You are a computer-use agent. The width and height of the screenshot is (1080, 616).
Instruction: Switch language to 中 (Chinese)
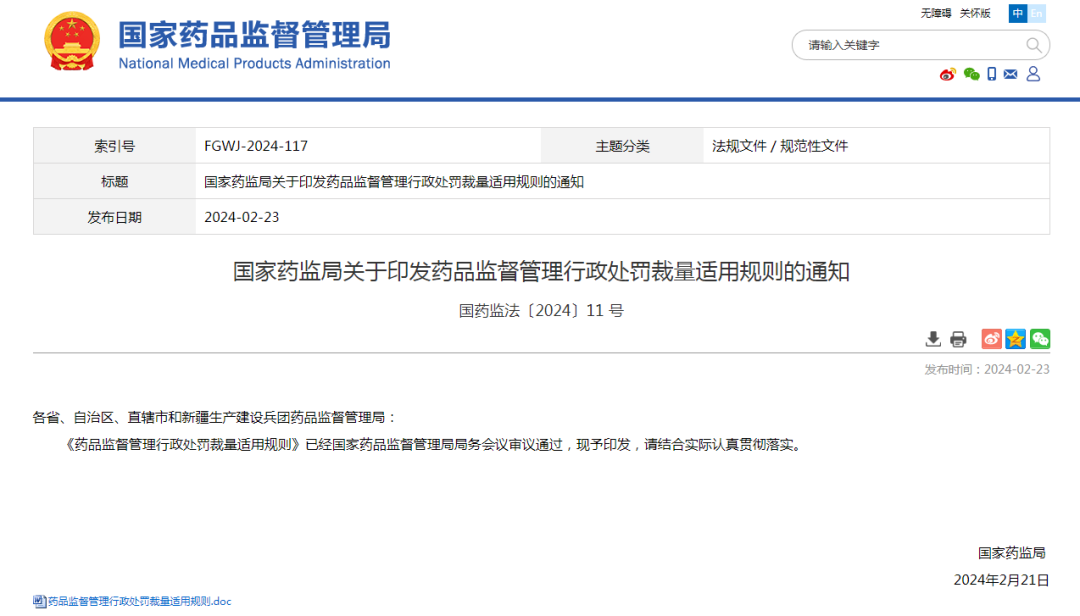click(x=1018, y=13)
